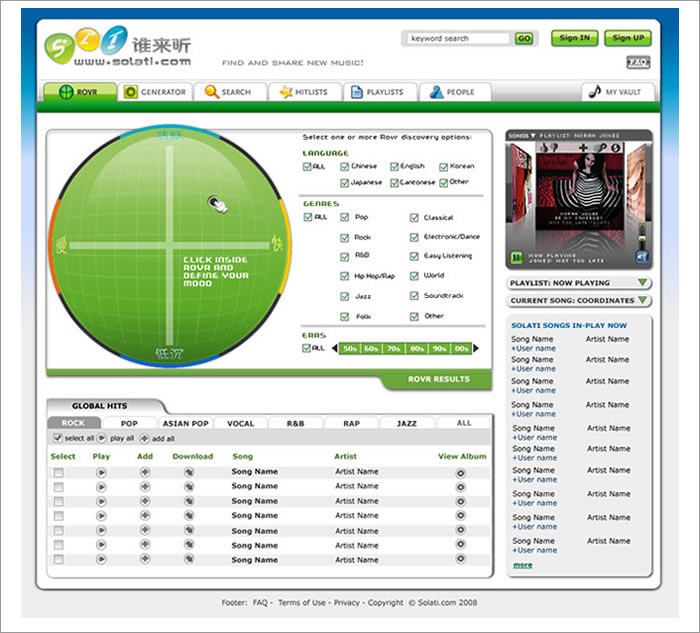
Task: Pause the now playing song
Action: tap(517, 257)
